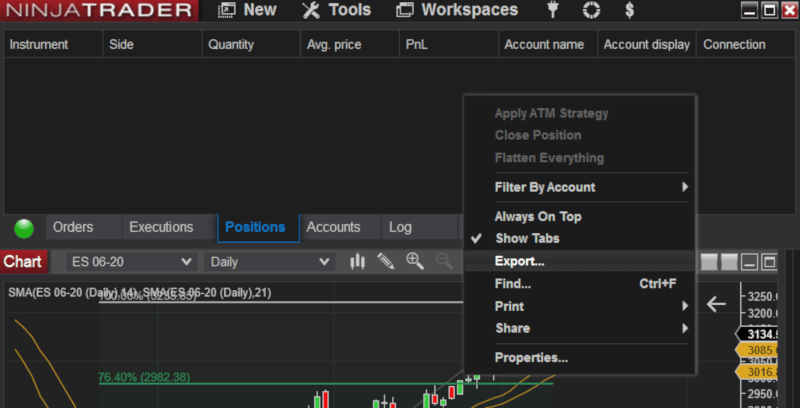The height and width of the screenshot is (408, 800).
Task: Select Export... from the context menu
Action: (x=519, y=261)
